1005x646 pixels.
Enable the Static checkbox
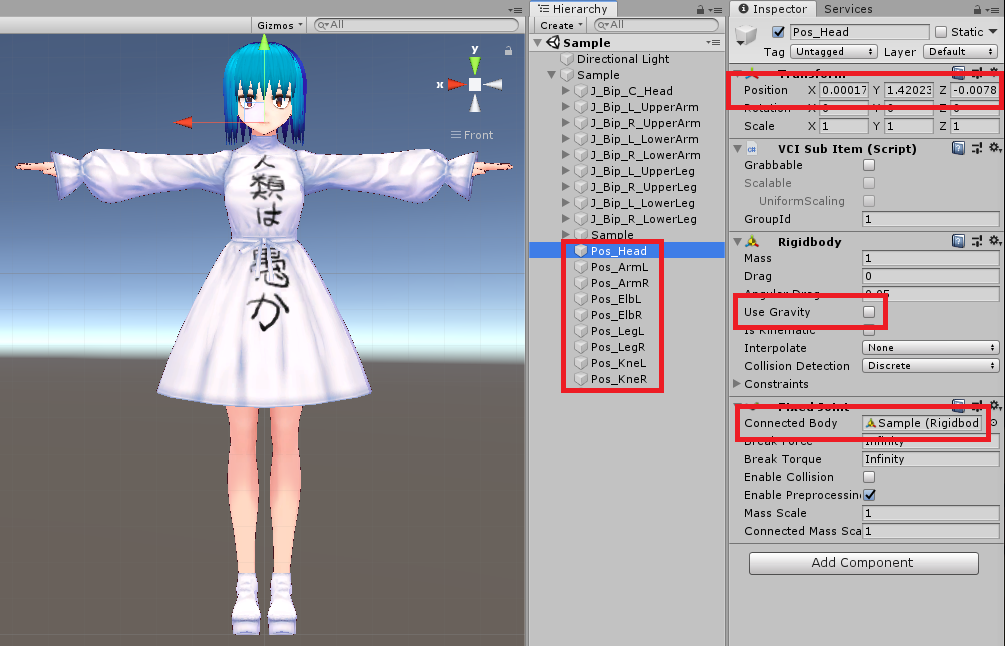[941, 32]
